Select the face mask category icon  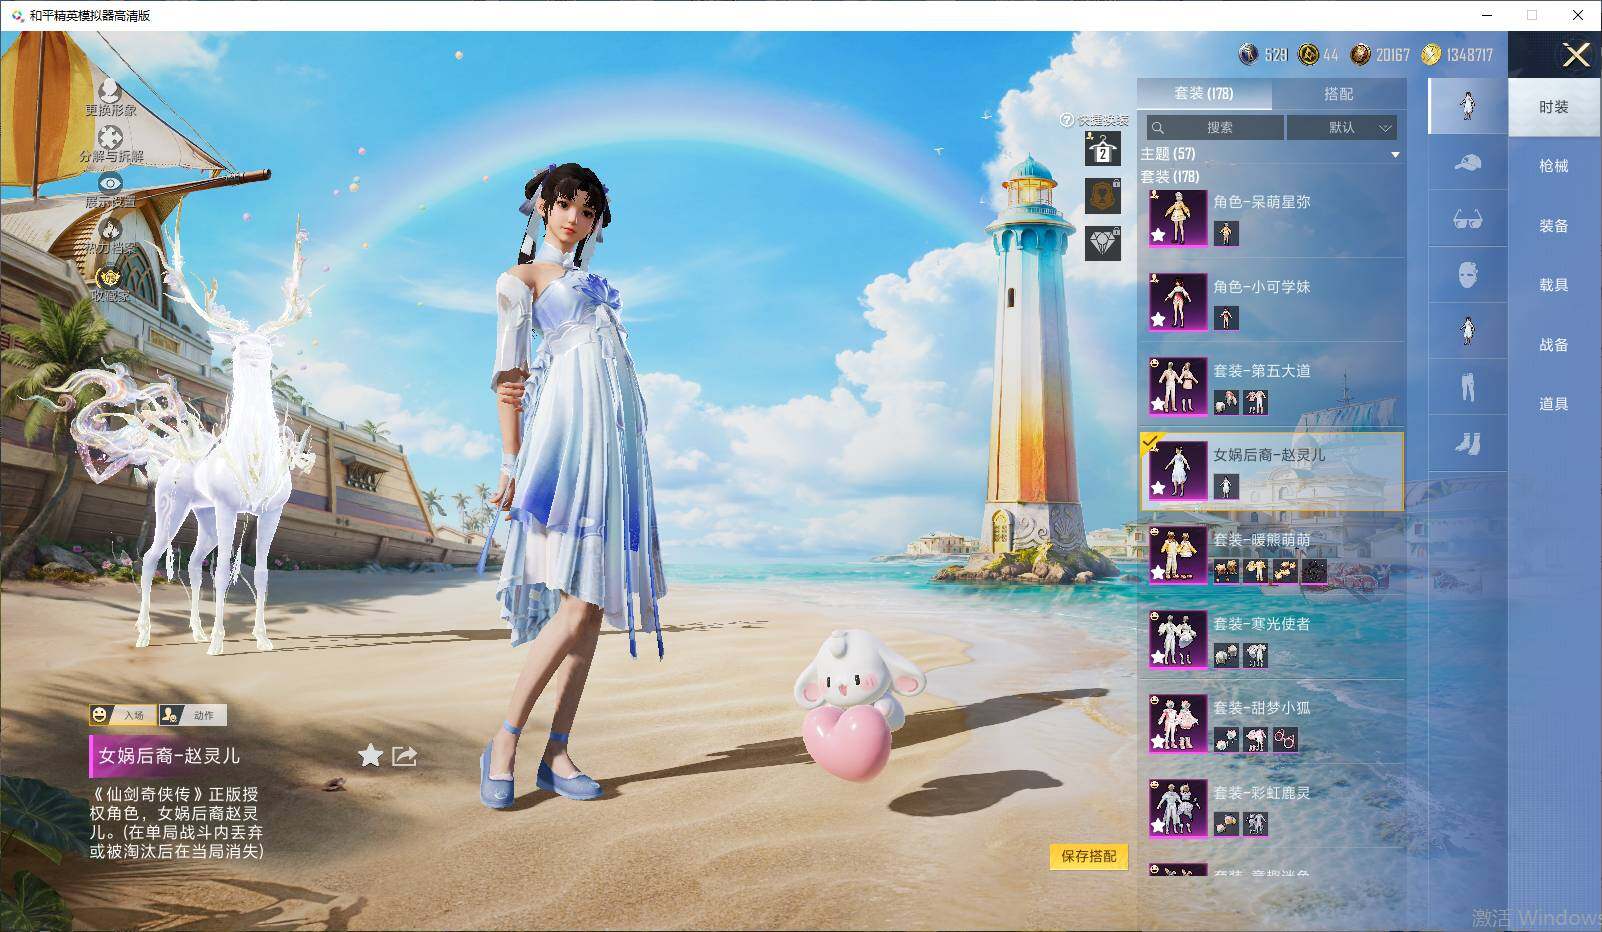[x=1467, y=274]
